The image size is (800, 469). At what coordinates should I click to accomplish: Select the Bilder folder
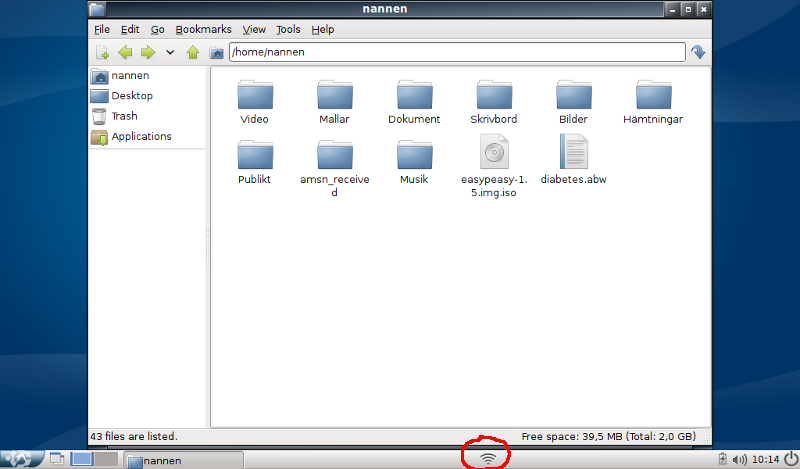[x=573, y=102]
